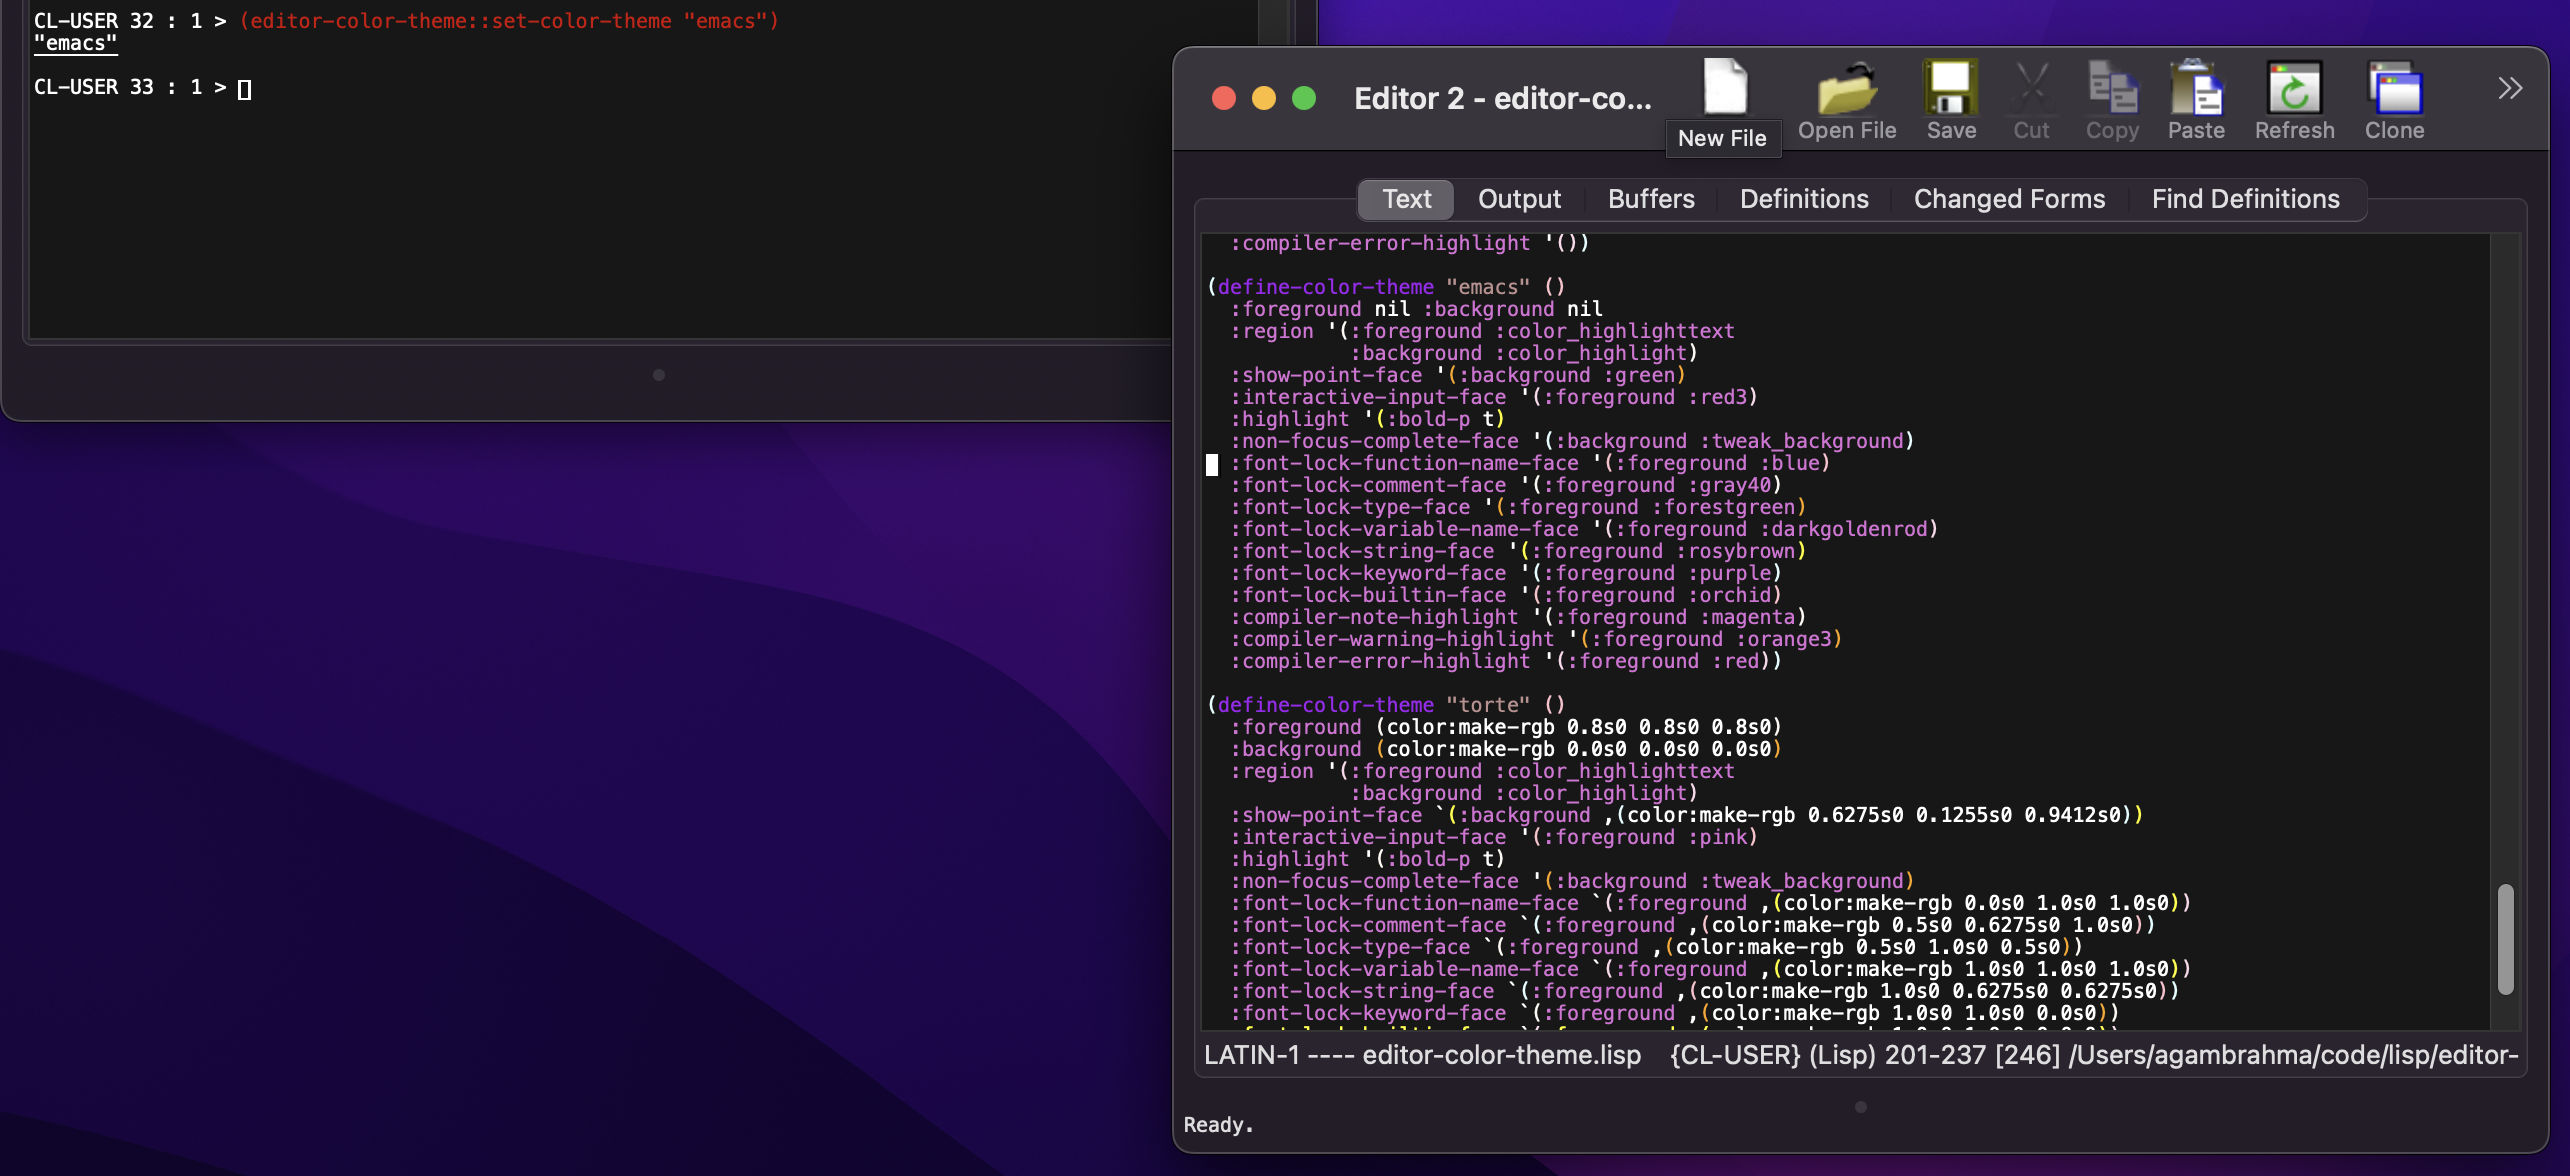Click the listener prompt input line
The width and height of the screenshot is (2570, 1176).
point(244,88)
